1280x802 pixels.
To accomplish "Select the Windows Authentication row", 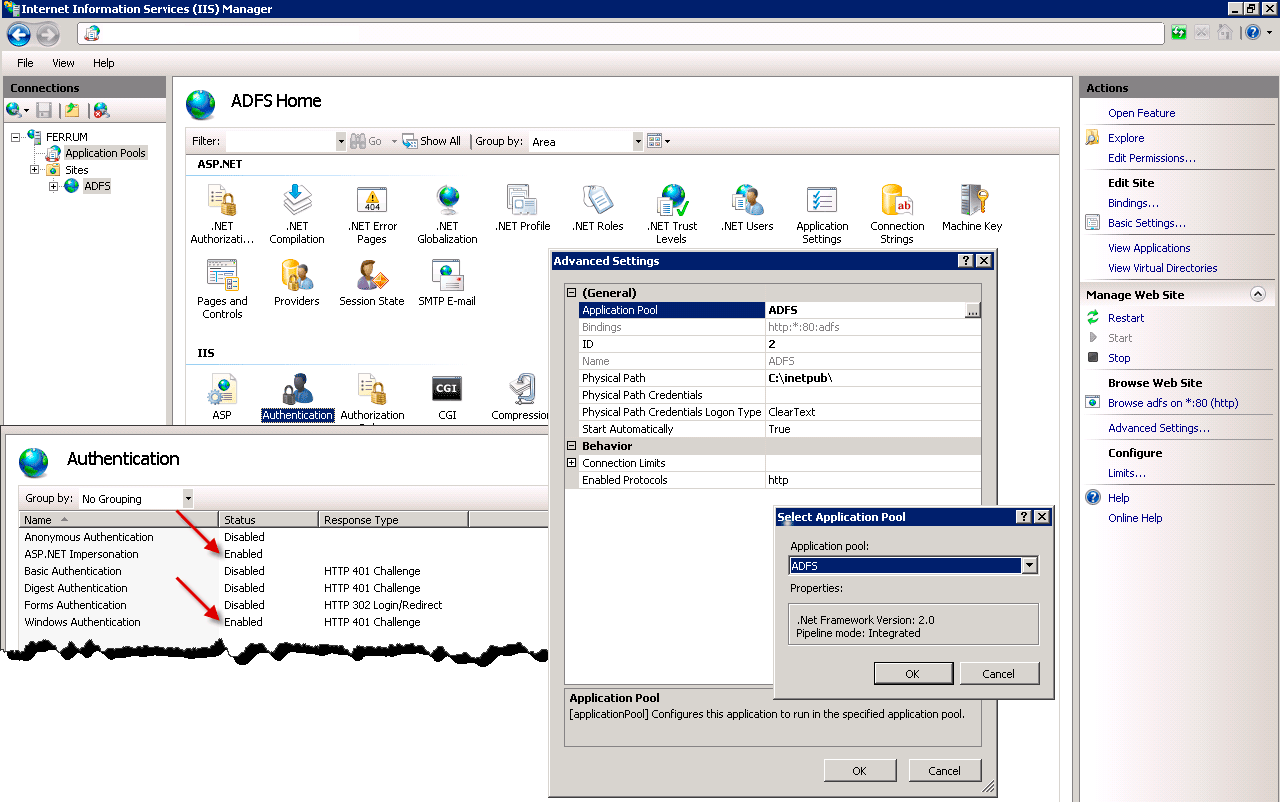I will 283,622.
